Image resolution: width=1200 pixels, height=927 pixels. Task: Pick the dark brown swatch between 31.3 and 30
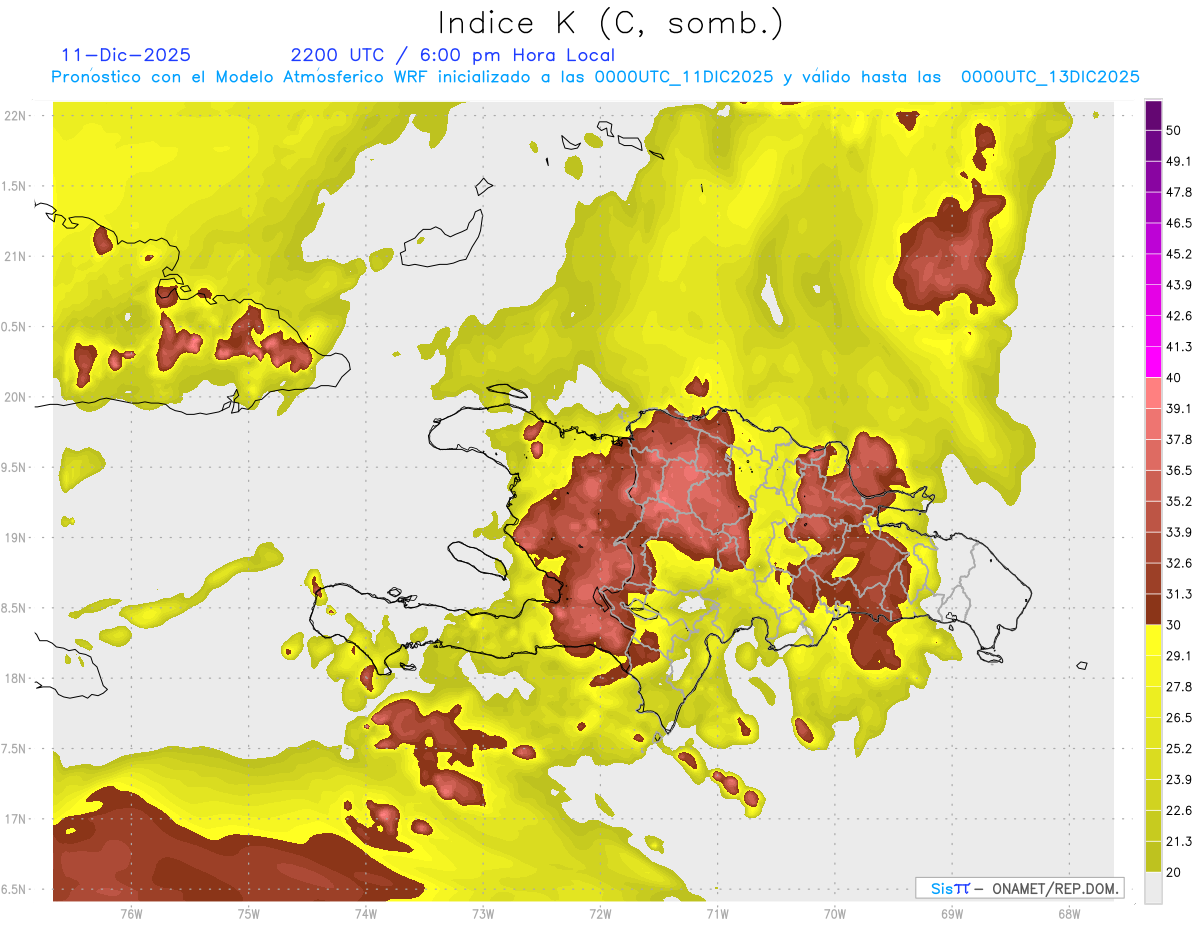coord(1153,610)
